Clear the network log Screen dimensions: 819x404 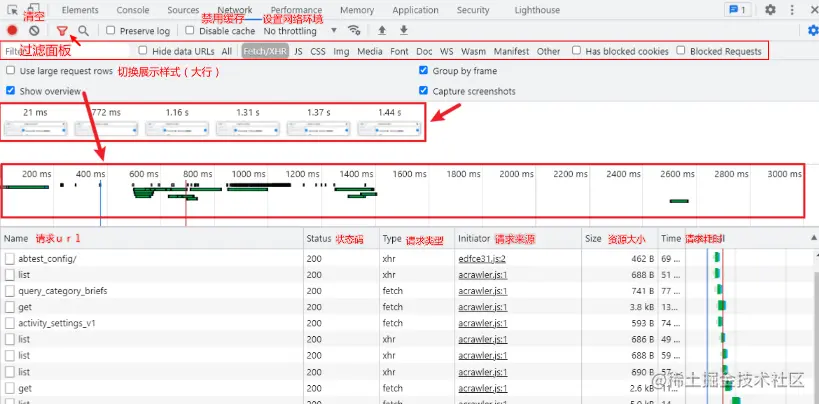(x=34, y=30)
